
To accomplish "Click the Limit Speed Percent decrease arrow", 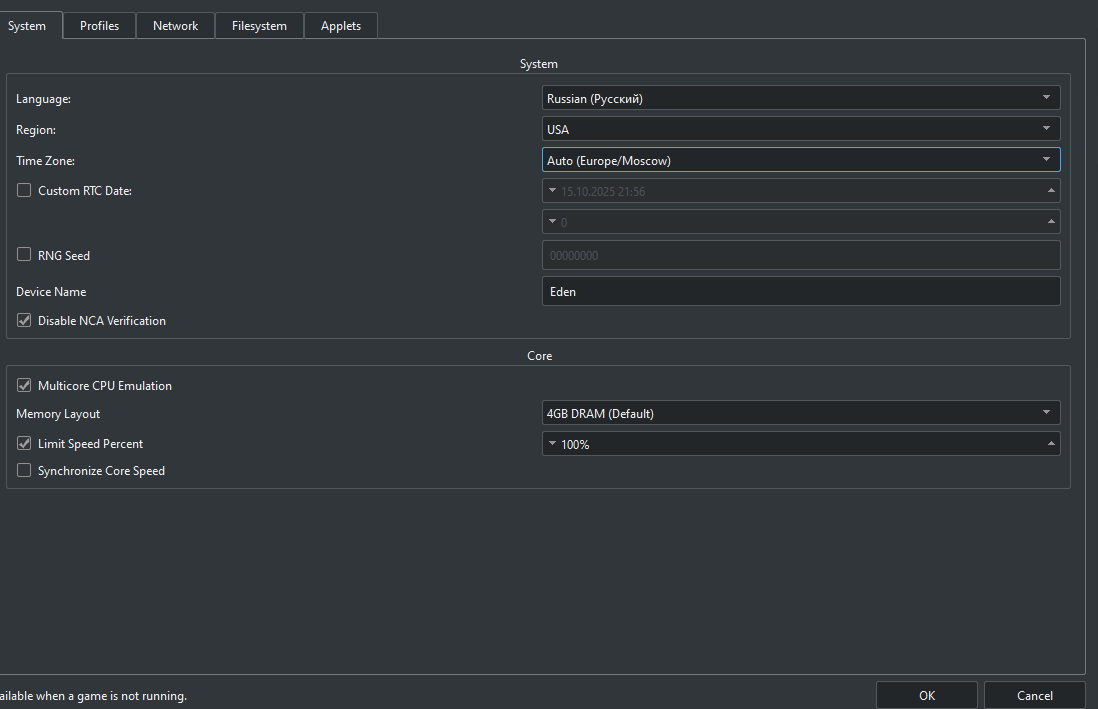I will [553, 443].
